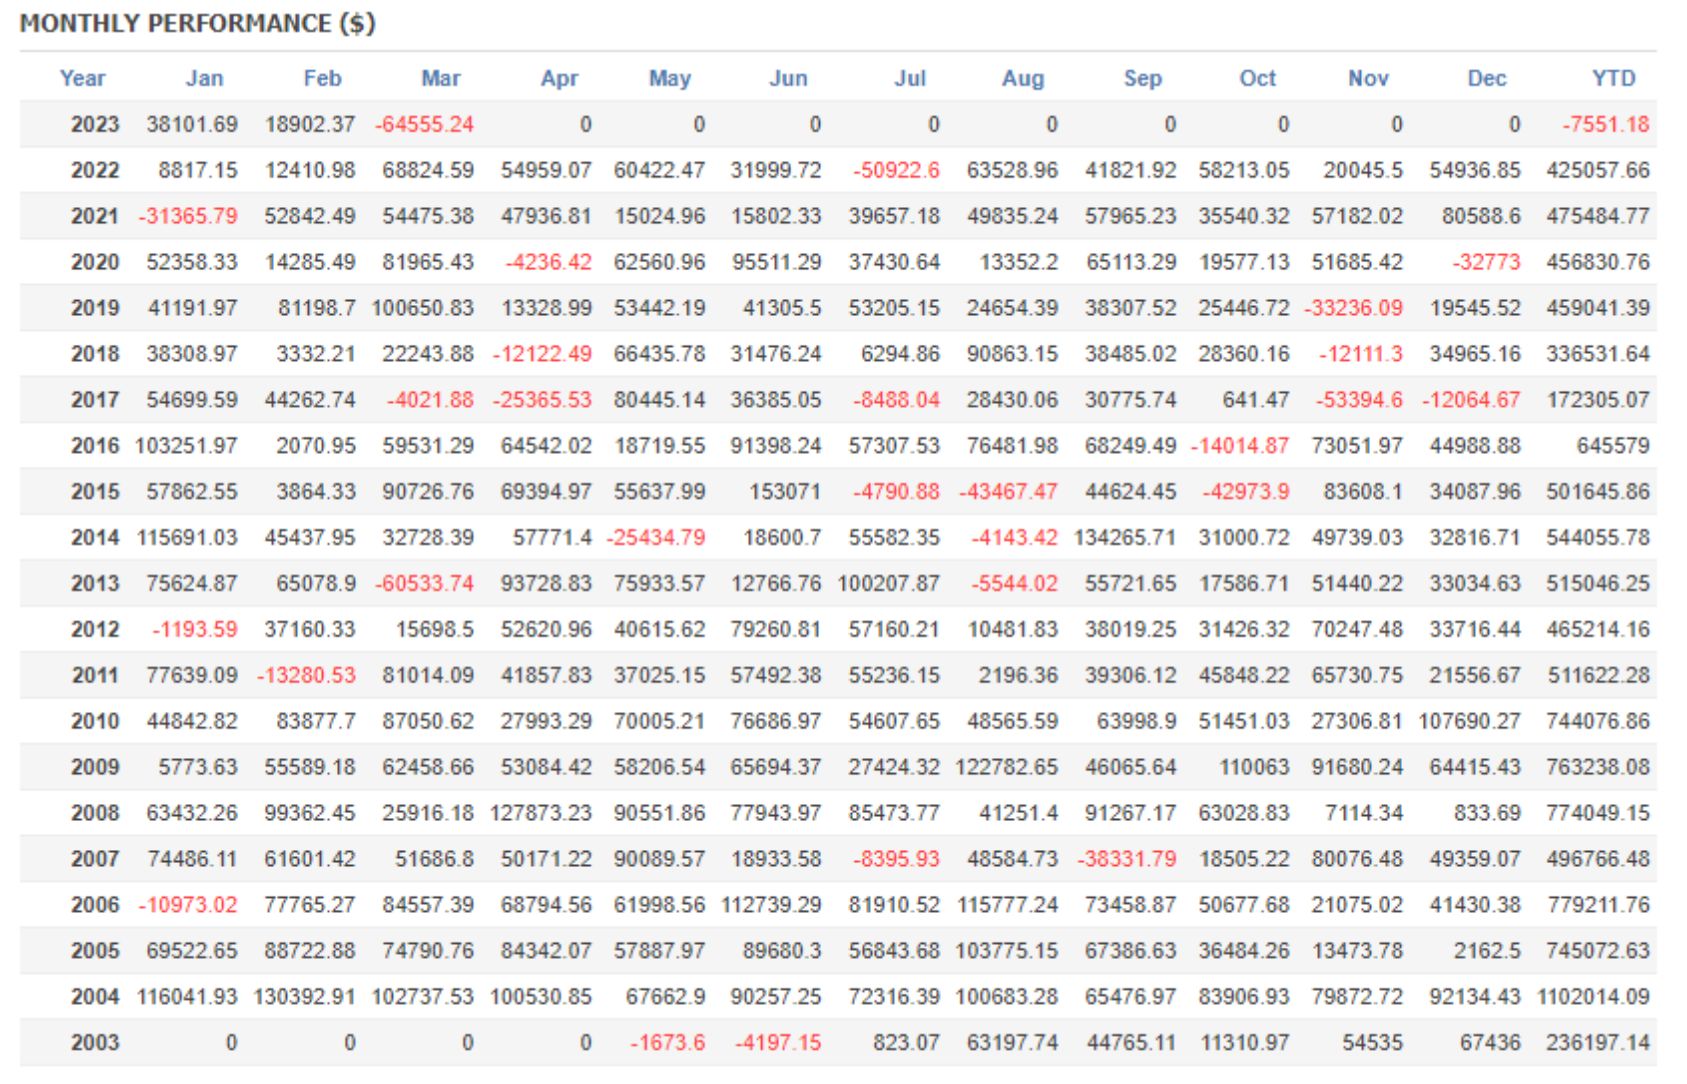1687x1084 pixels.
Task: Select the 2014 year row label
Action: point(94,538)
